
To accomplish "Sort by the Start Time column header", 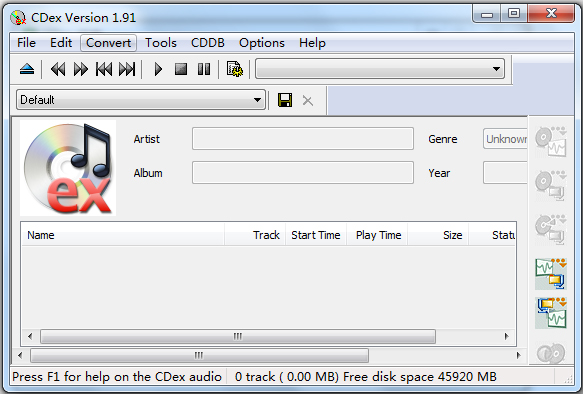I will click(x=316, y=235).
